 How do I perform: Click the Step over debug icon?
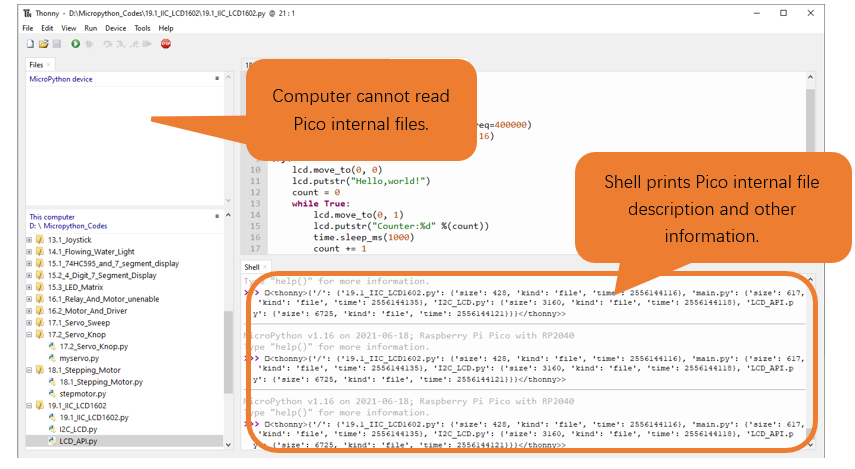point(107,44)
